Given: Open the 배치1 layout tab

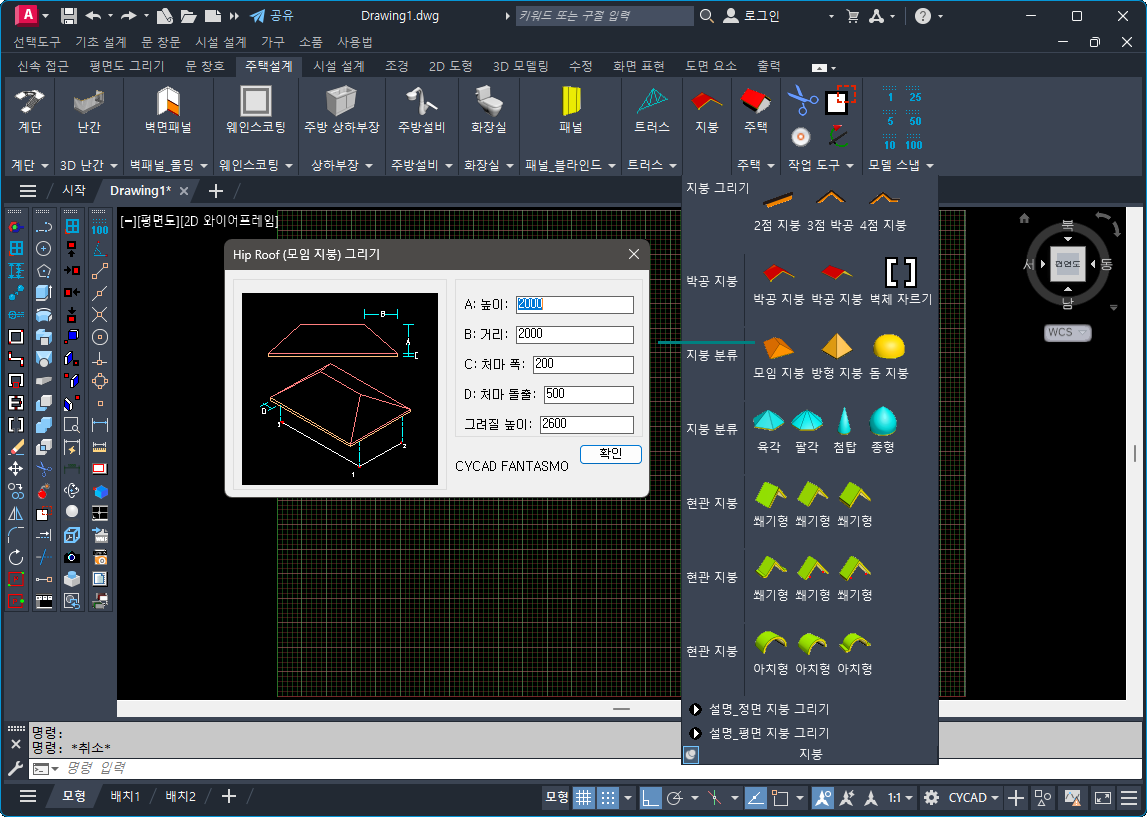Looking at the screenshot, I should coord(125,796).
